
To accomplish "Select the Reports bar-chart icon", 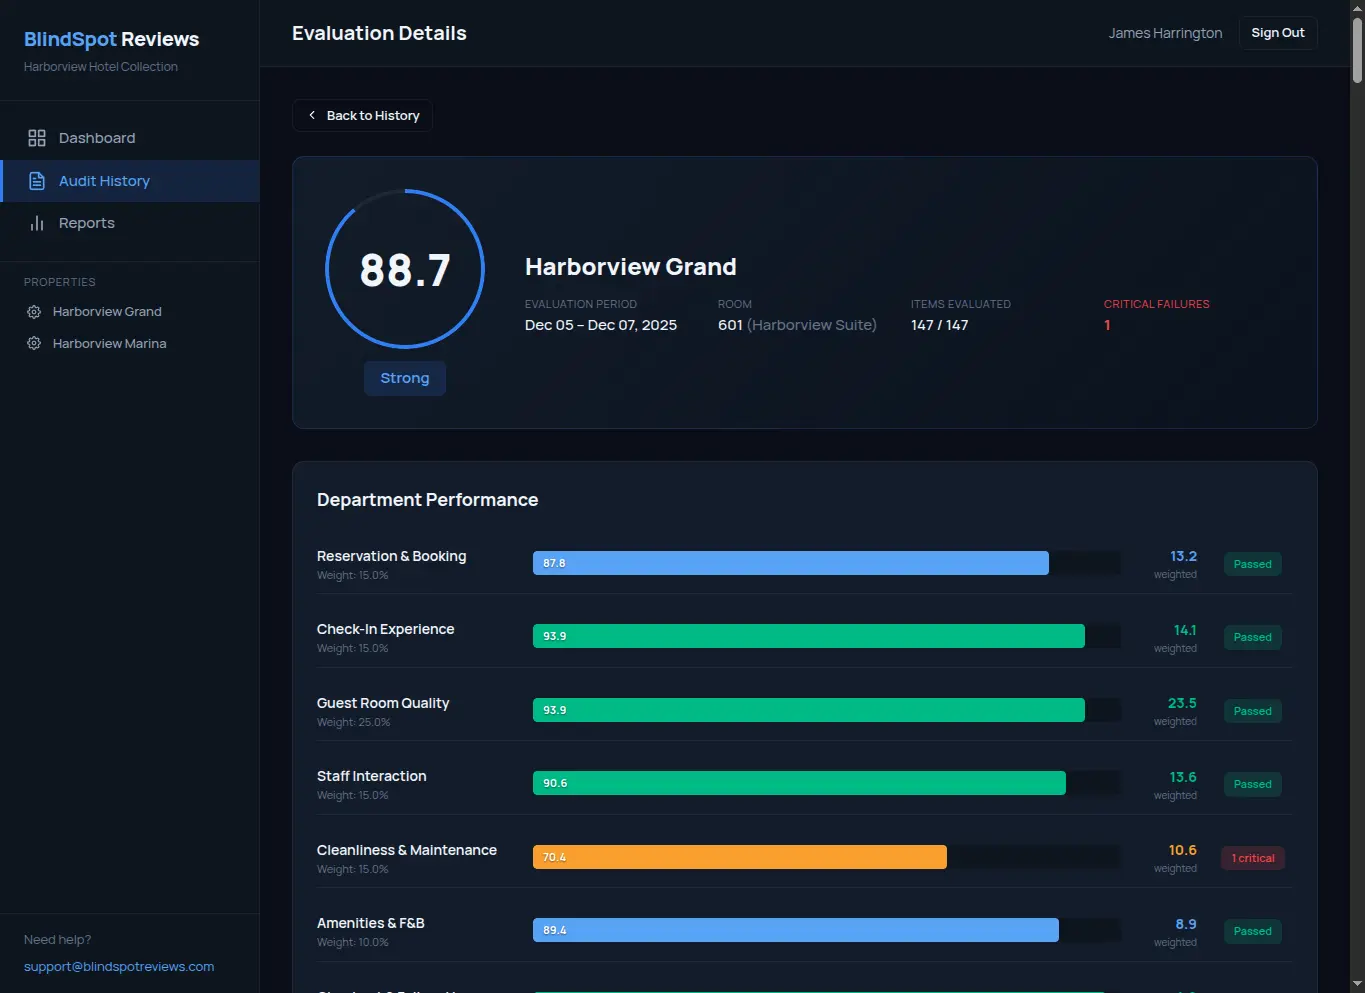I will [37, 222].
